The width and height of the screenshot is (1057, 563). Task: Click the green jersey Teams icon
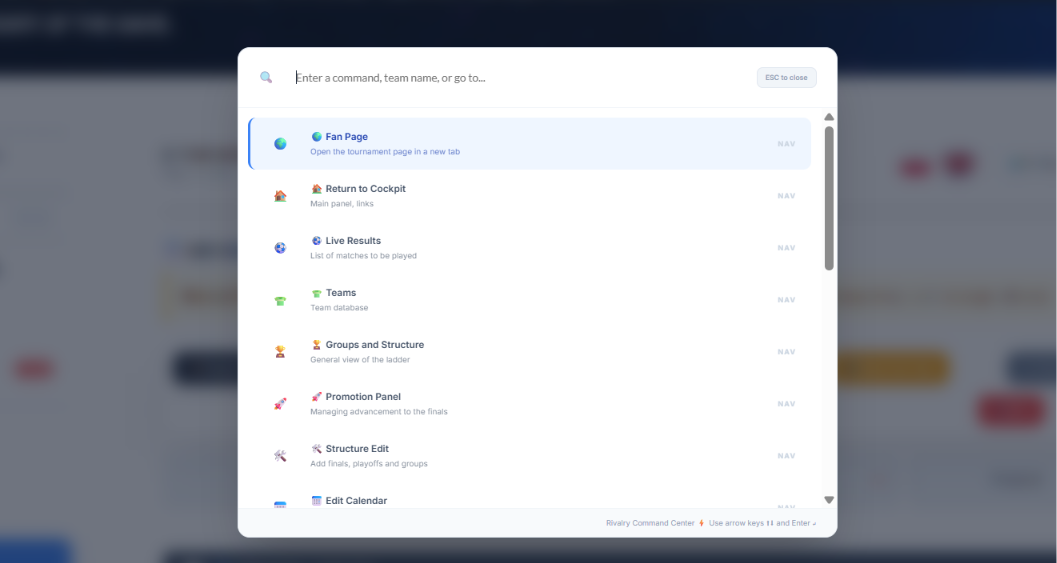click(280, 300)
